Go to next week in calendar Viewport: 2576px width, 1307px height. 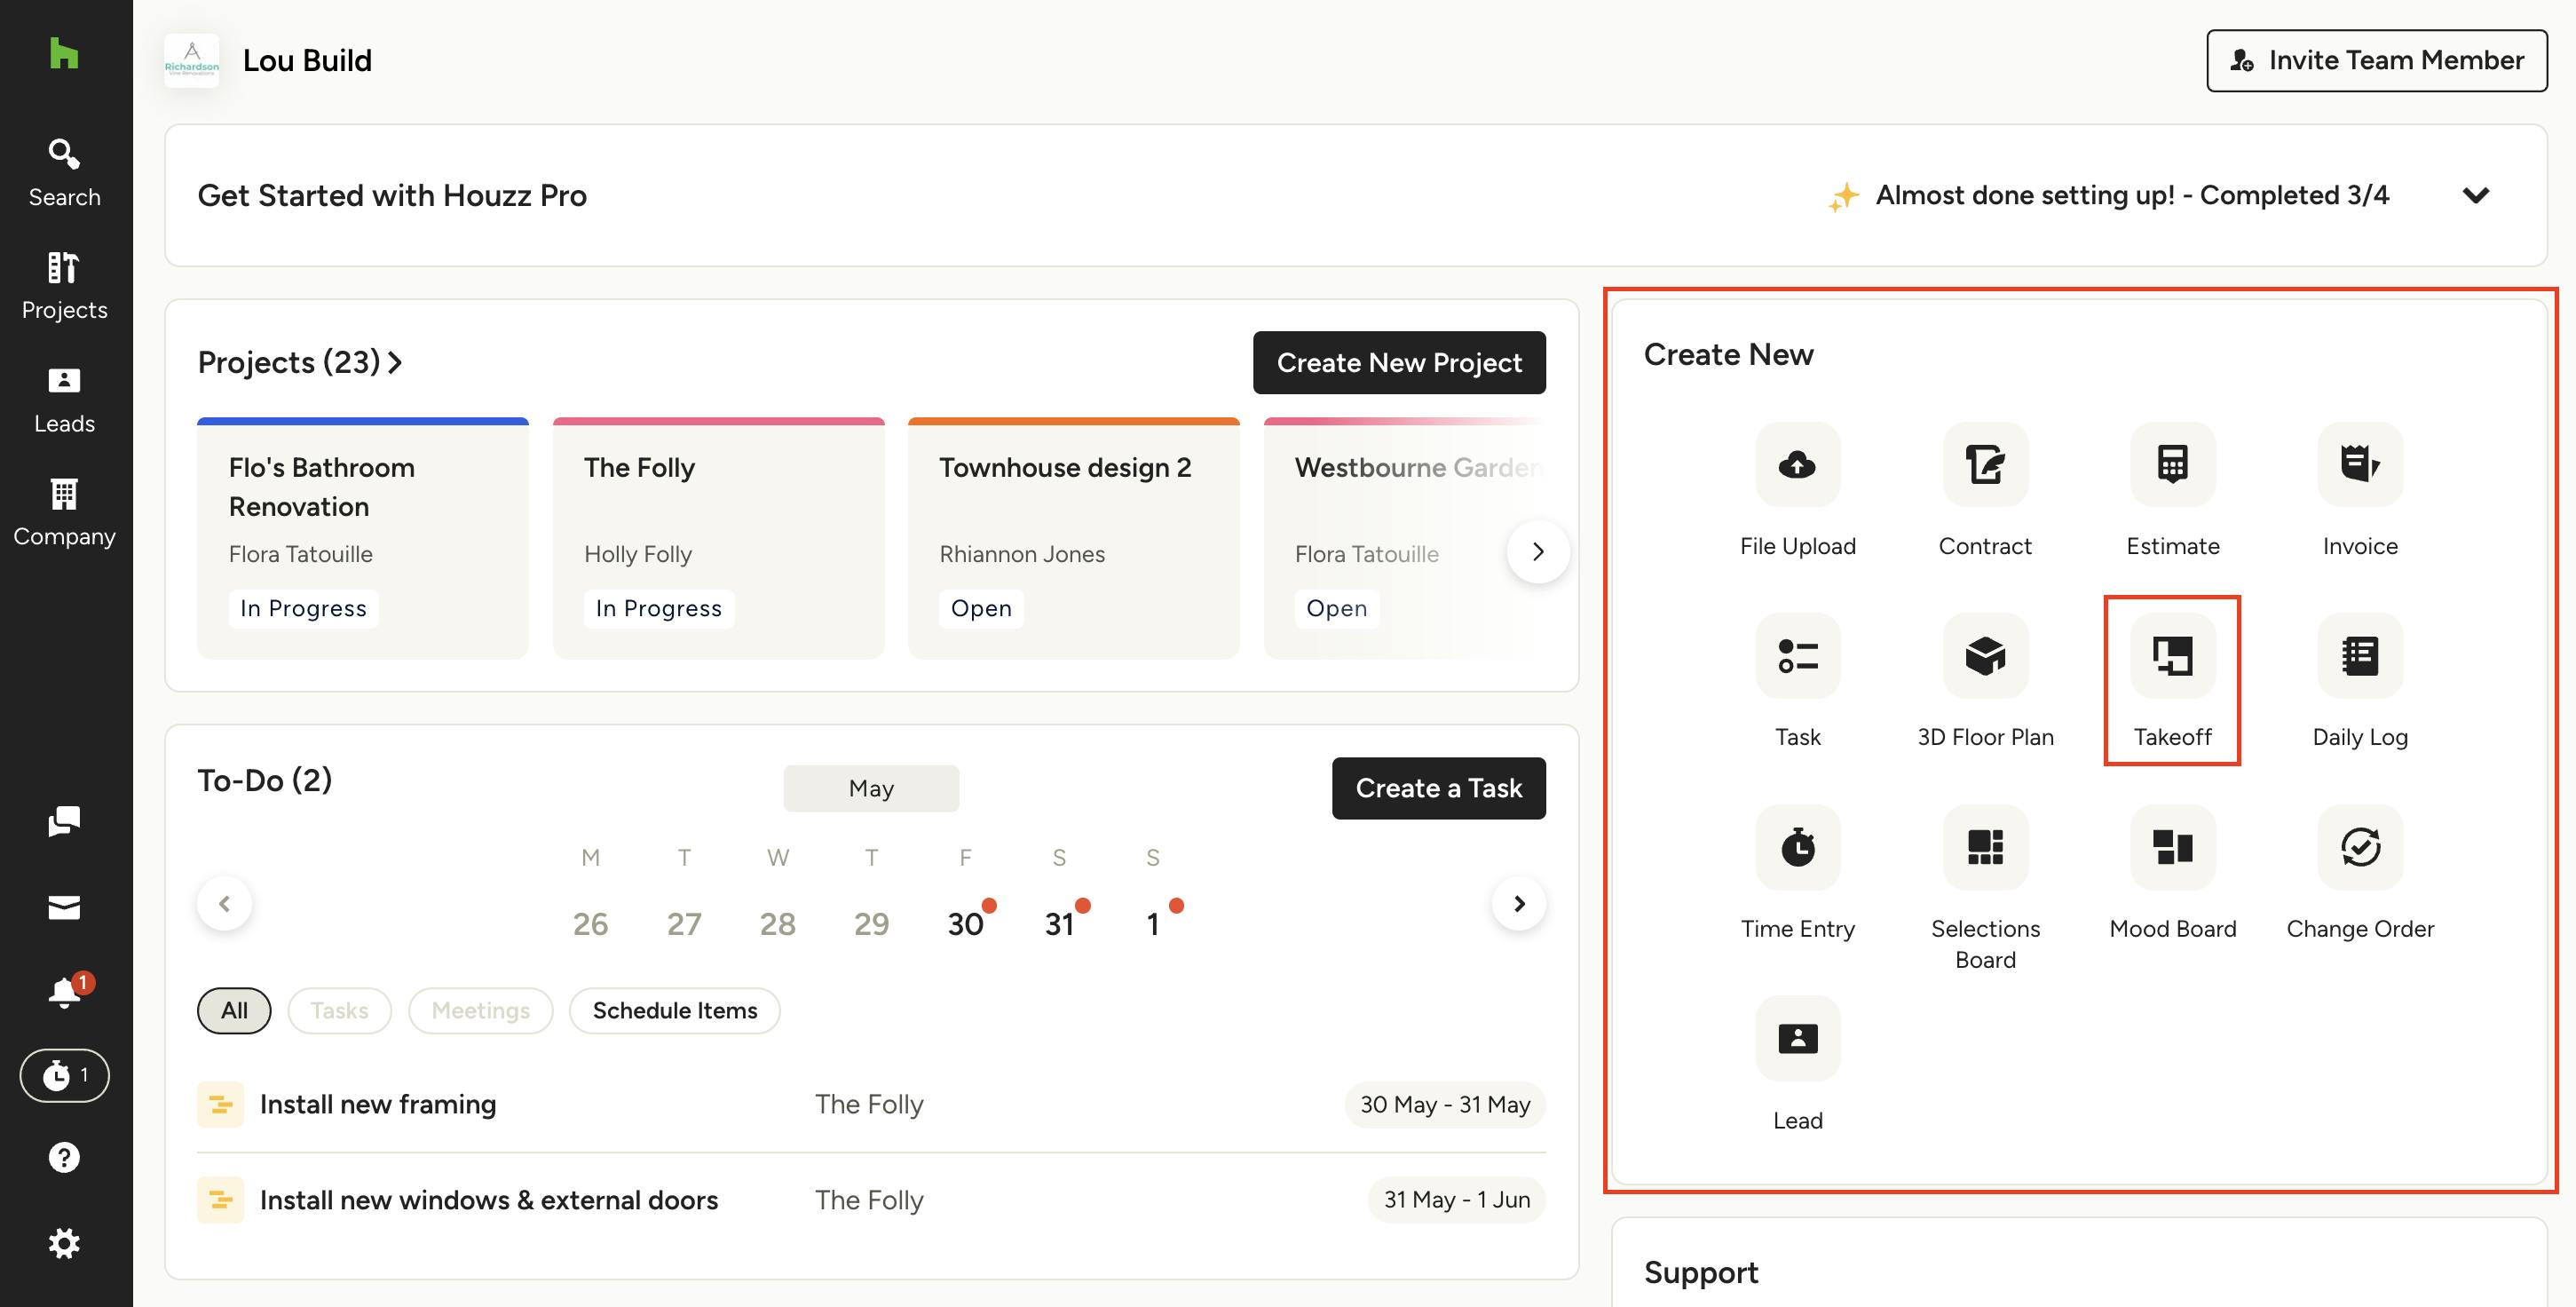(1518, 903)
